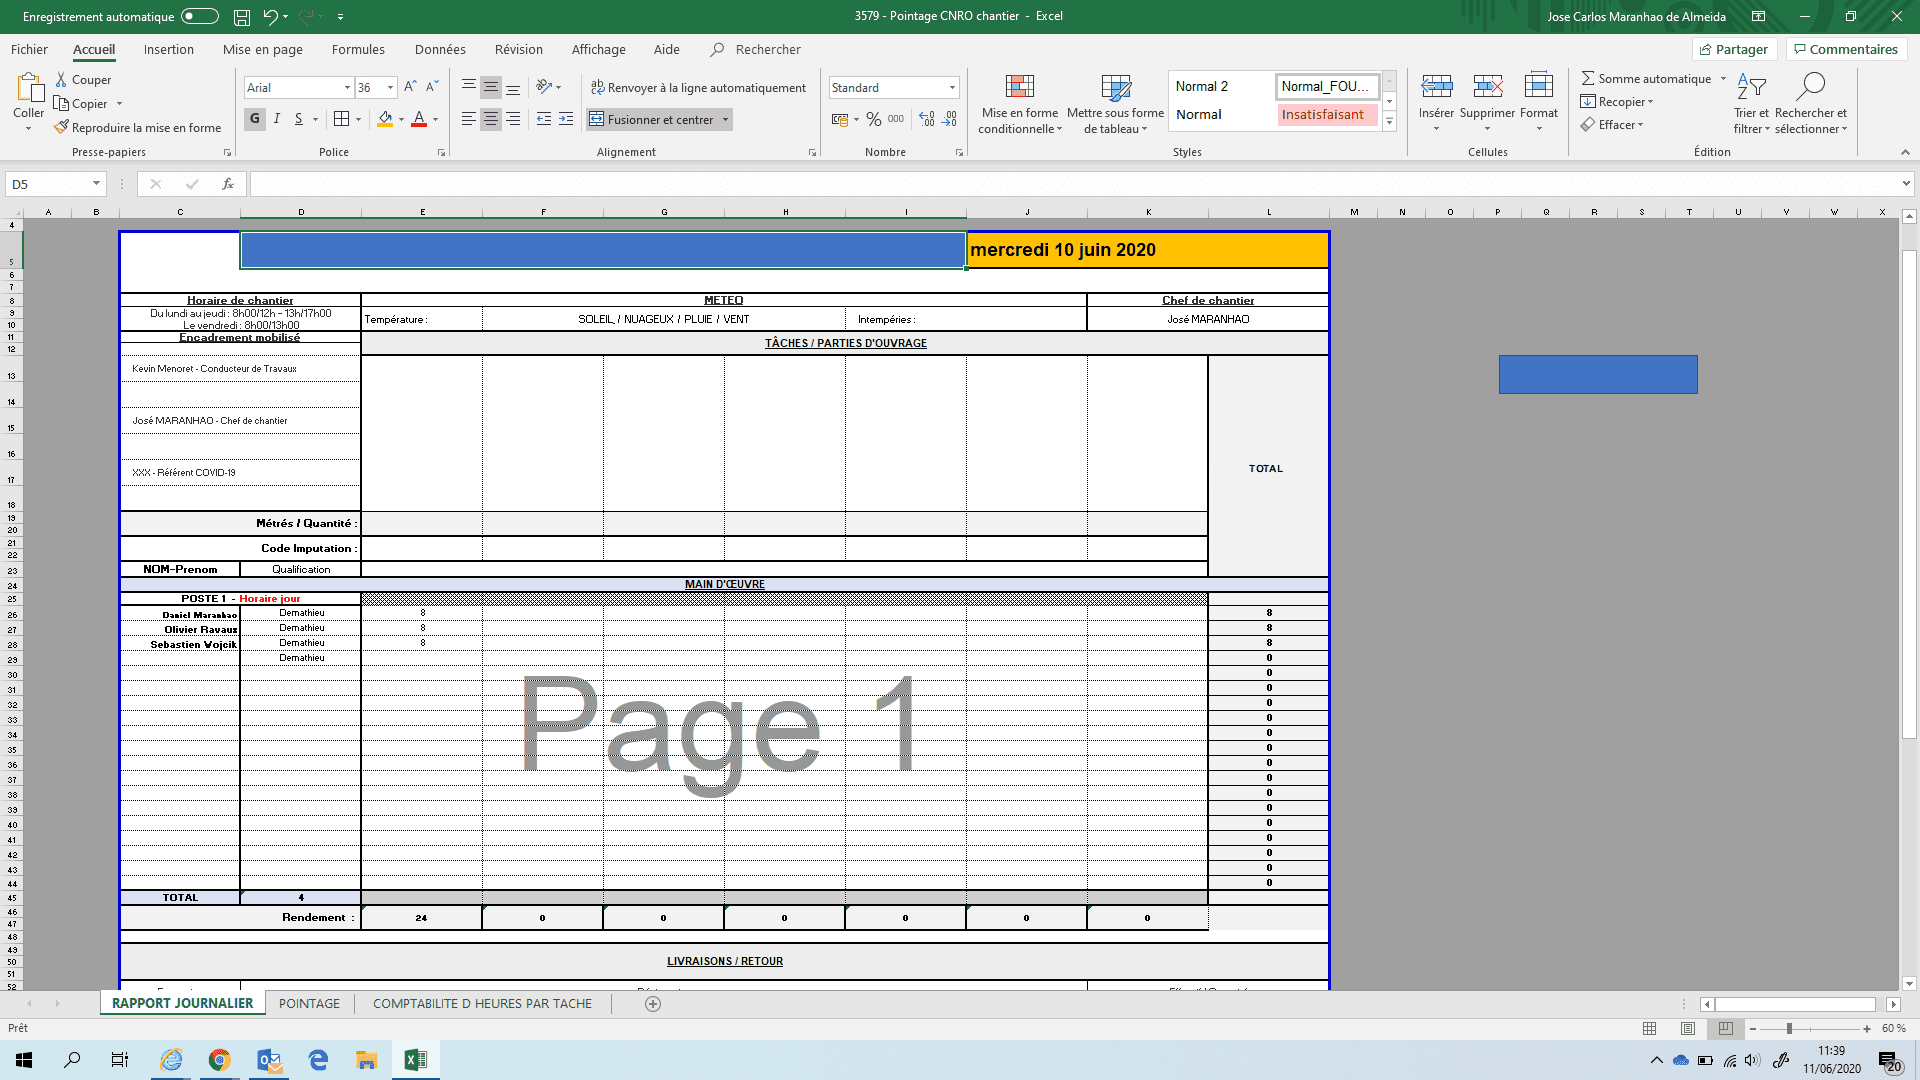Switch to Normal view in status bar
This screenshot has height=1080, width=1920.
pyautogui.click(x=1650, y=1028)
